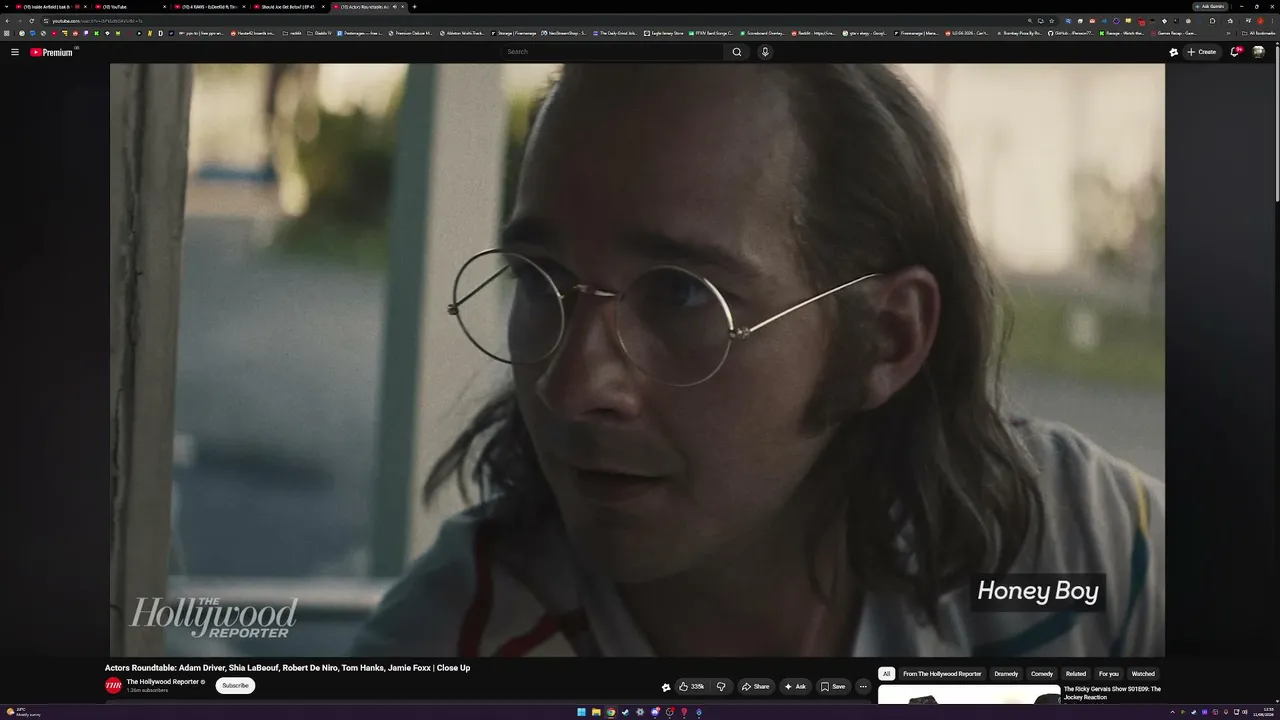Screen dimensions: 1280x720
Task: Open the reddit bookmark folder
Action: tap(292, 33)
